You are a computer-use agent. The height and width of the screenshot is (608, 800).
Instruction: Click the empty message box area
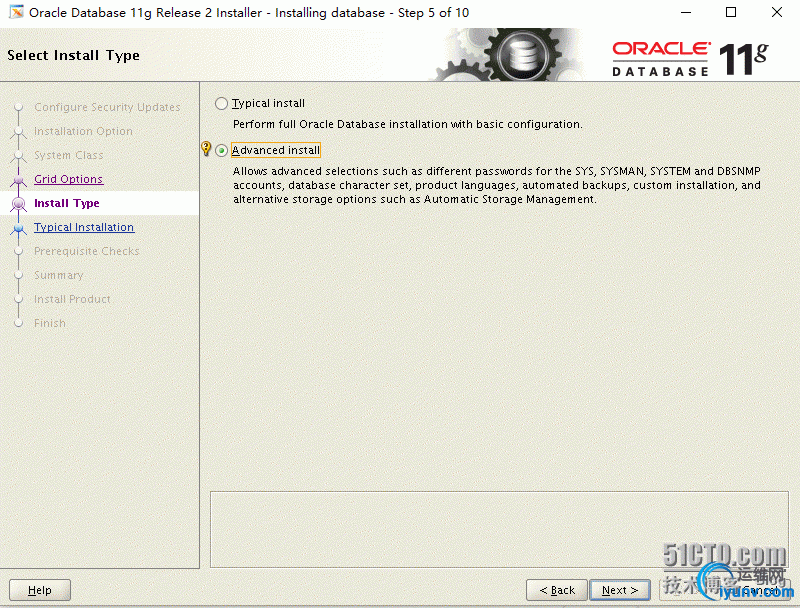tap(499, 529)
